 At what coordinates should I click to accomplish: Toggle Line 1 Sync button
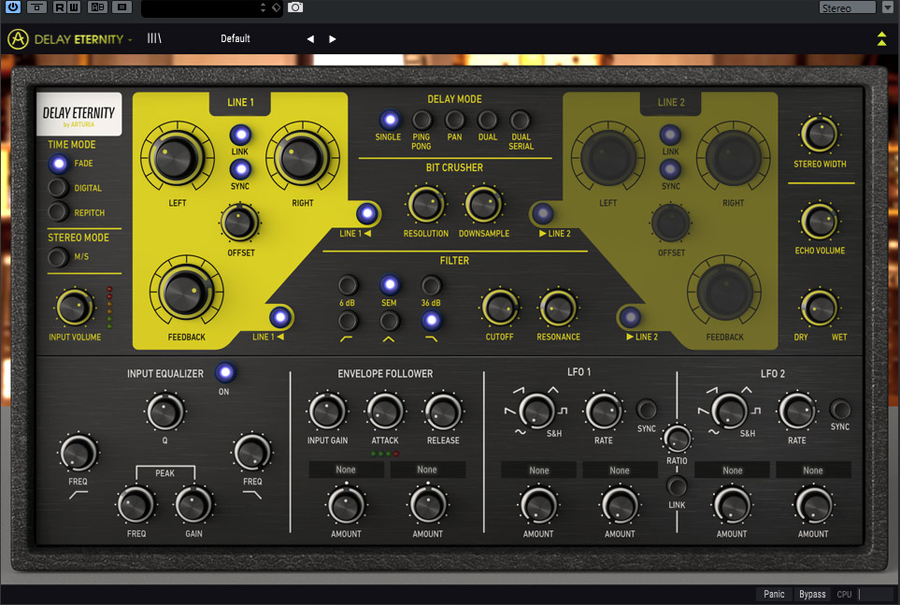point(240,169)
